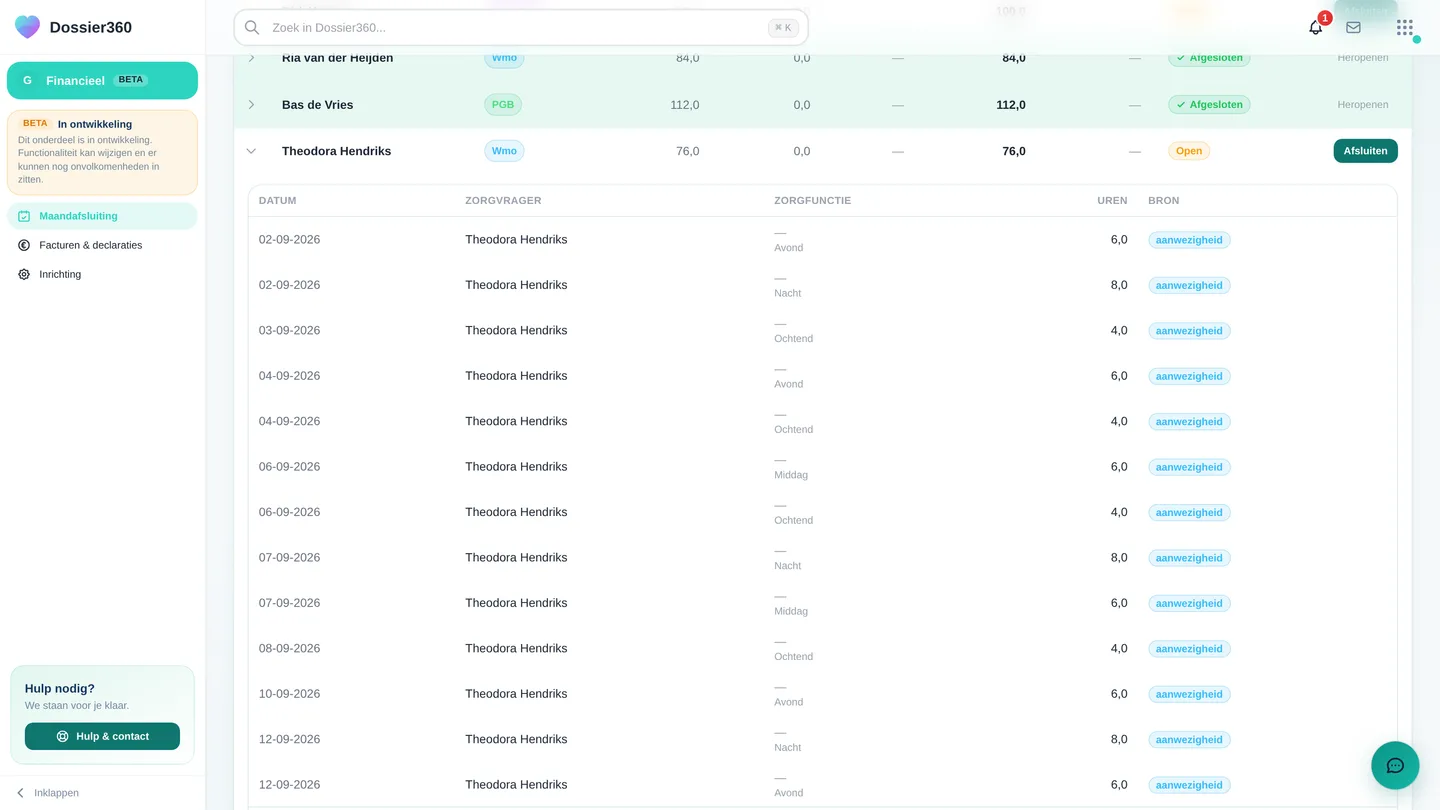
Task: Sort by the Datum column header
Action: point(277,200)
